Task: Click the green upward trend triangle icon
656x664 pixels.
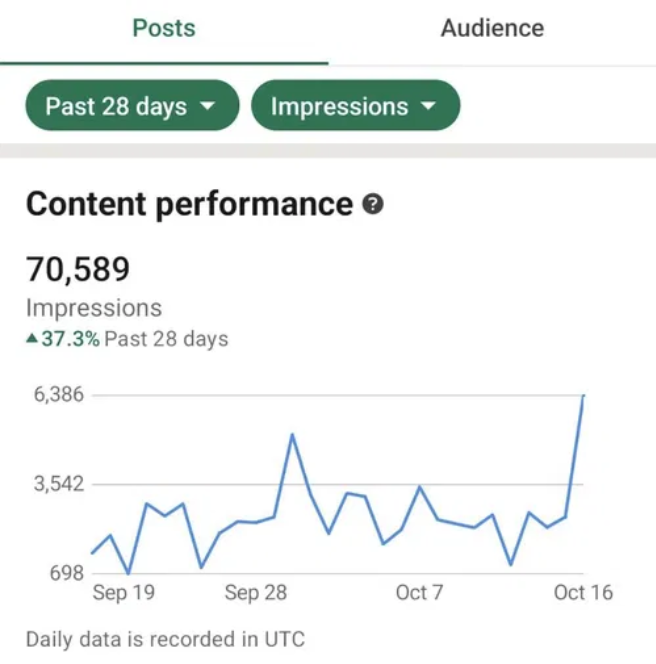Action: 32,339
